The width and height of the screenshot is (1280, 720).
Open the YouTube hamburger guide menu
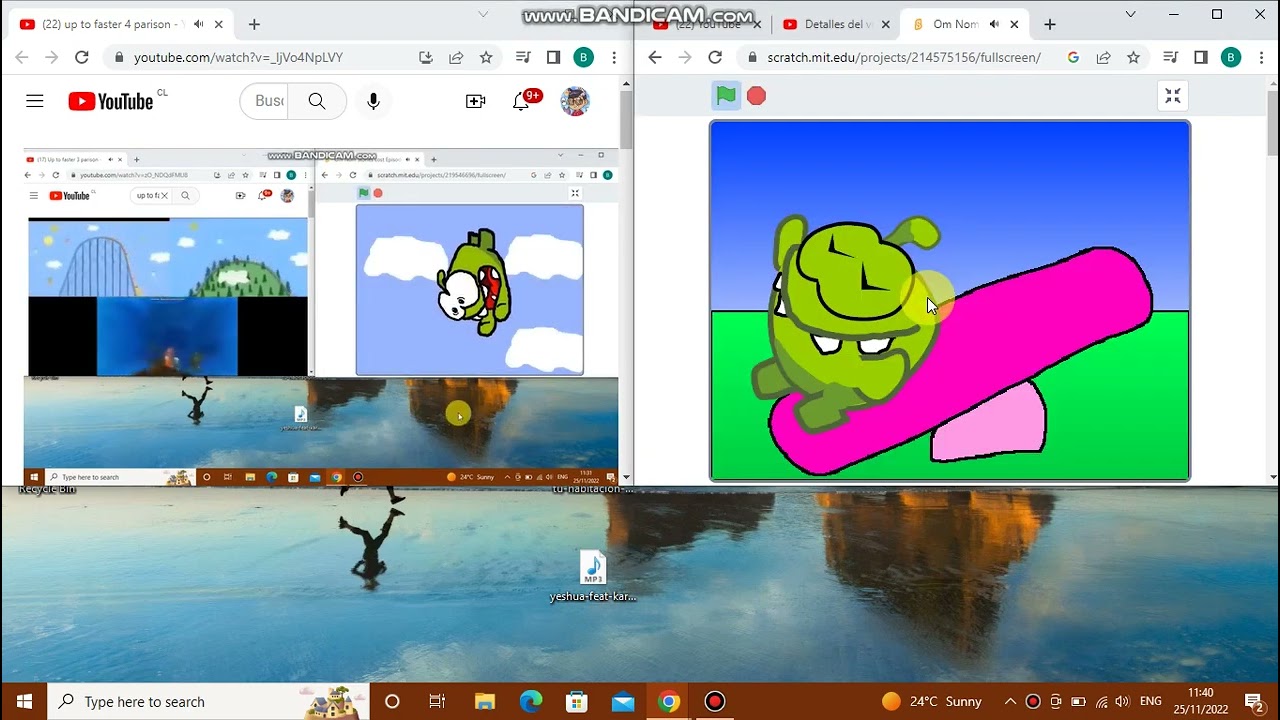(x=35, y=101)
